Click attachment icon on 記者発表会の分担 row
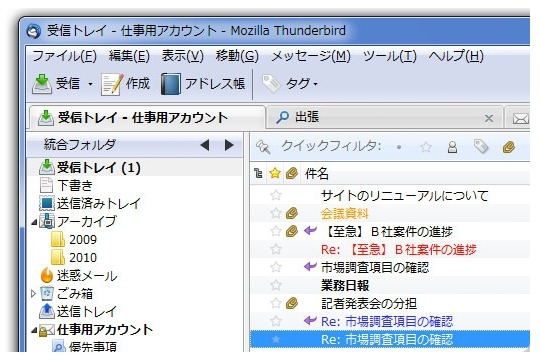540x360 pixels. coord(292,303)
